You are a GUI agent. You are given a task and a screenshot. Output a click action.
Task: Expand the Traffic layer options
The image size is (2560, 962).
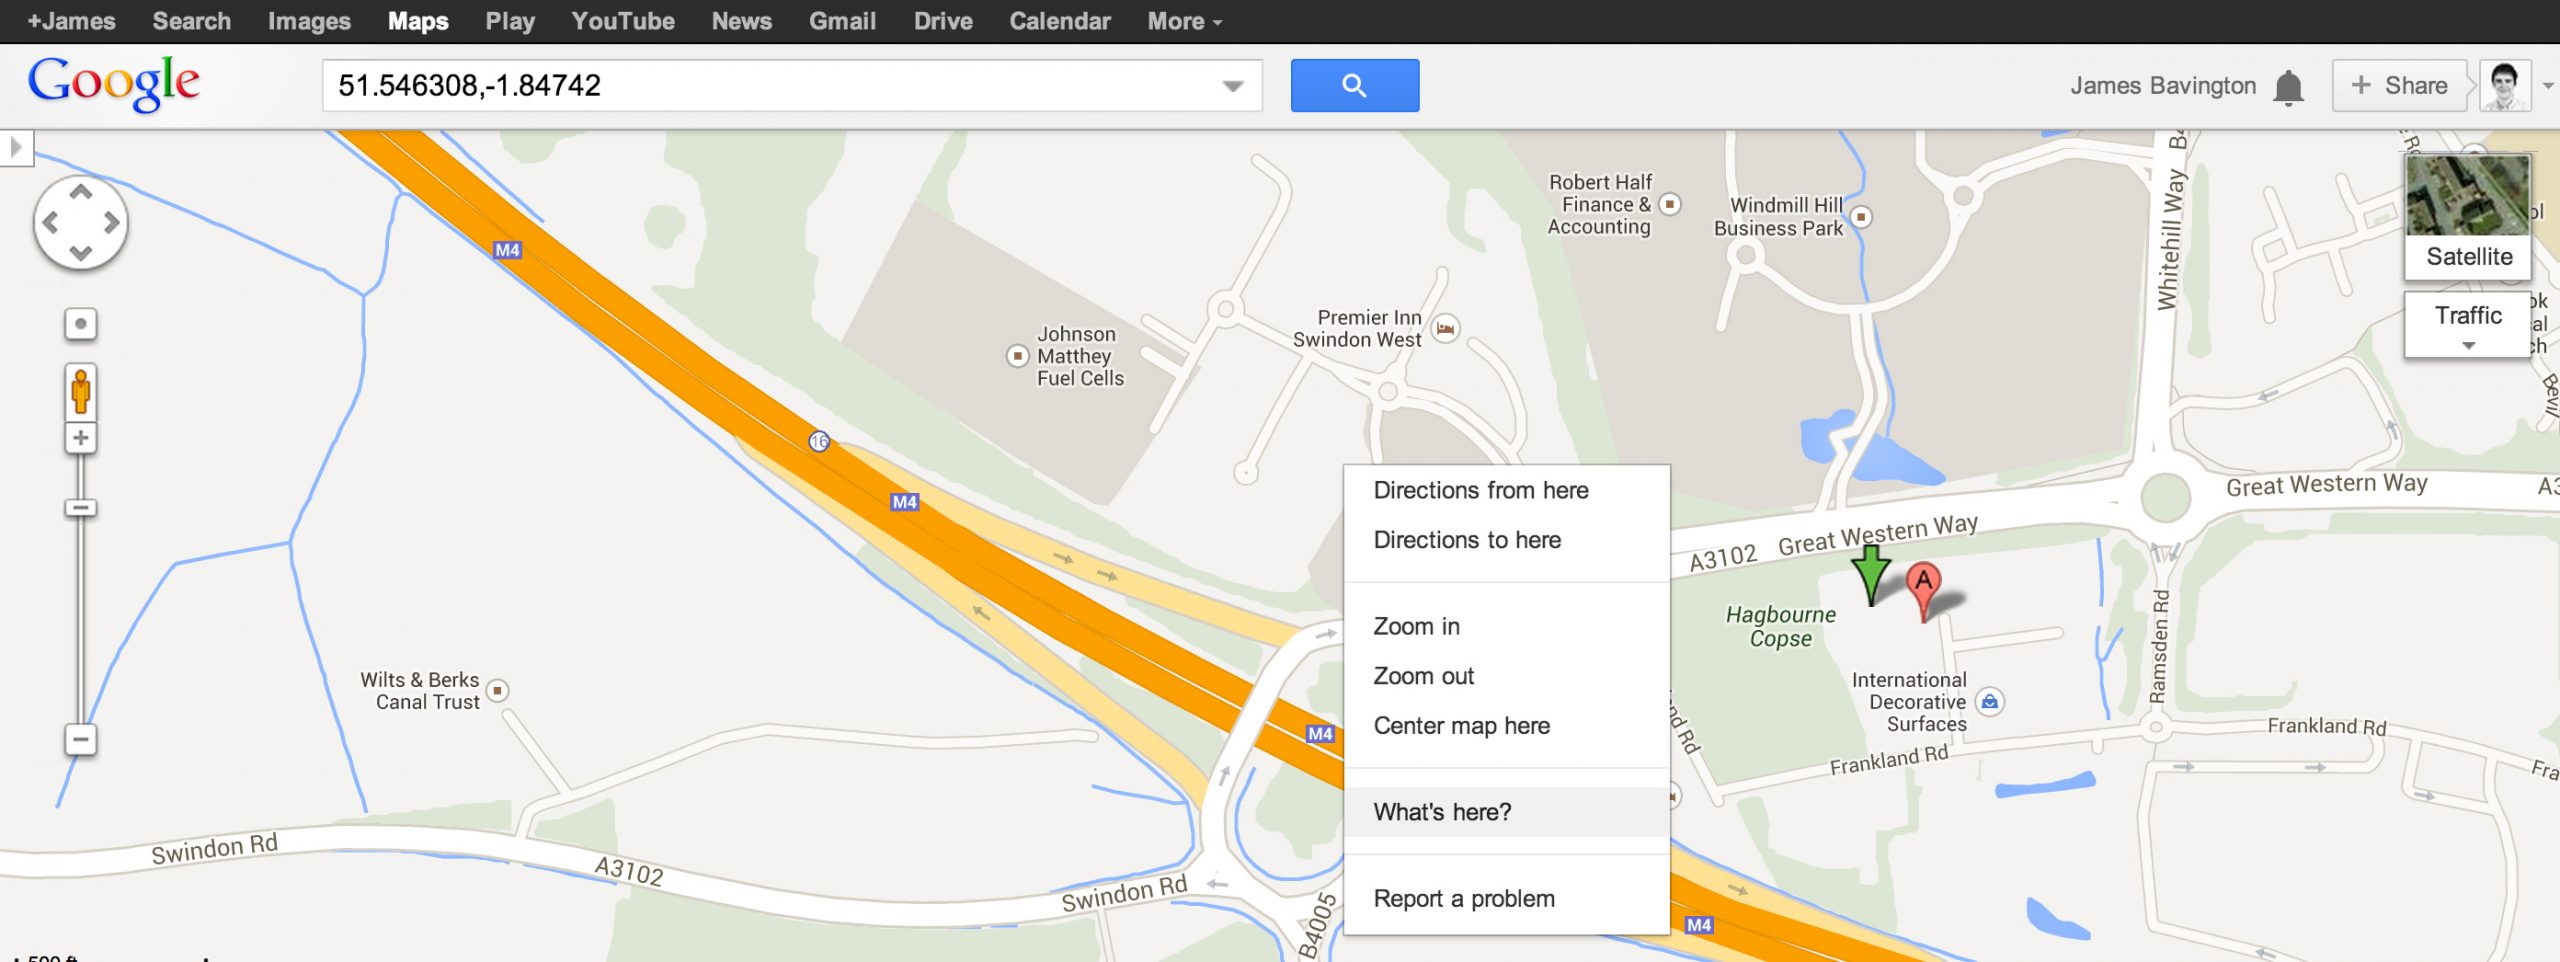coord(2468,325)
